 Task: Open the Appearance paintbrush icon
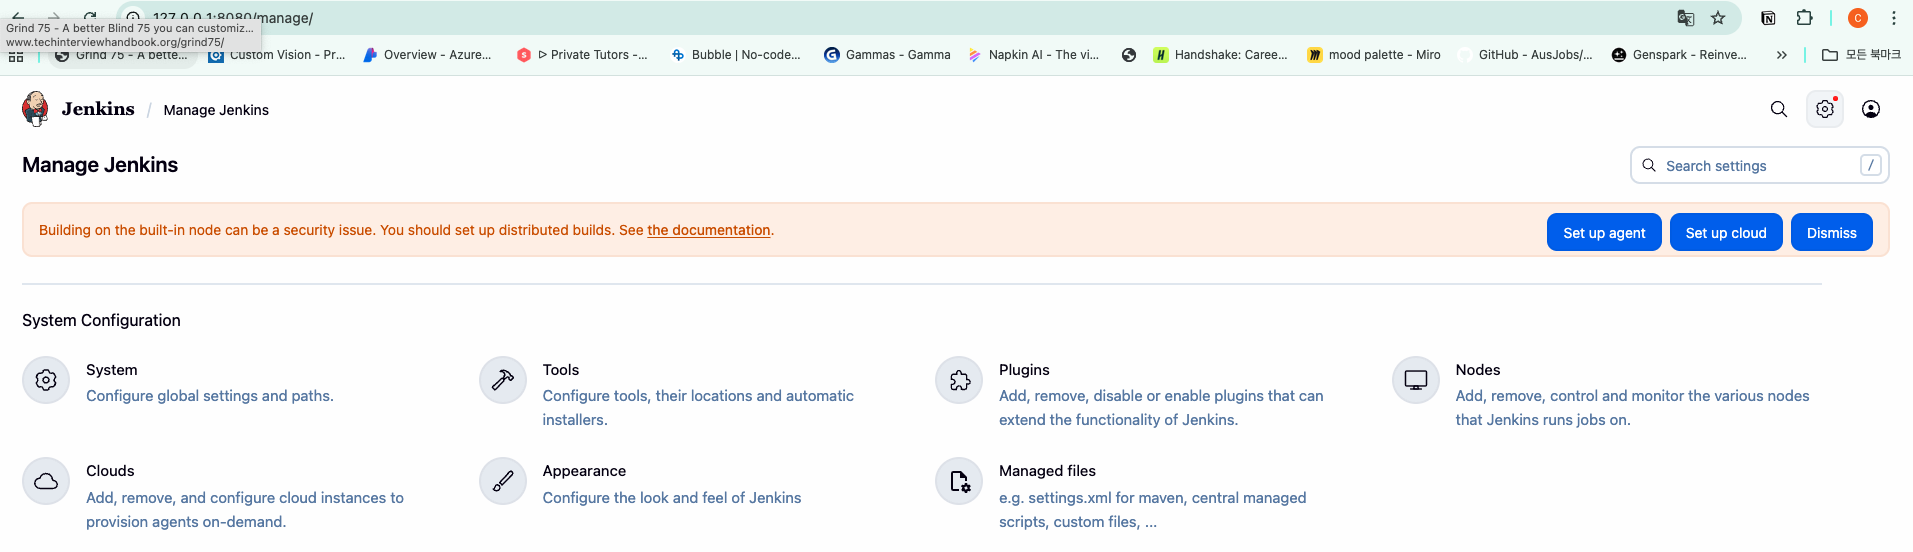pyautogui.click(x=503, y=481)
